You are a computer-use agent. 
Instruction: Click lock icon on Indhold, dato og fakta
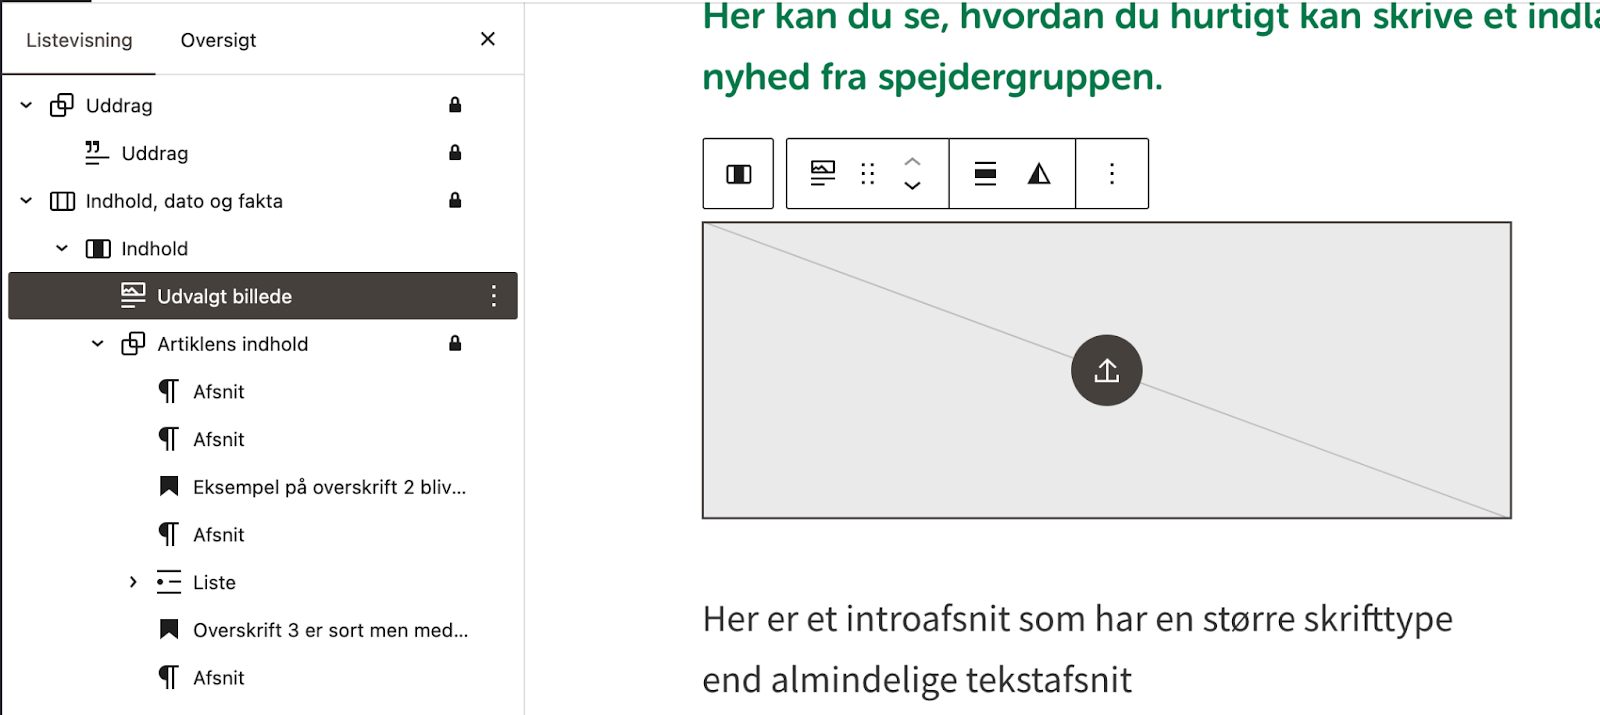[455, 201]
